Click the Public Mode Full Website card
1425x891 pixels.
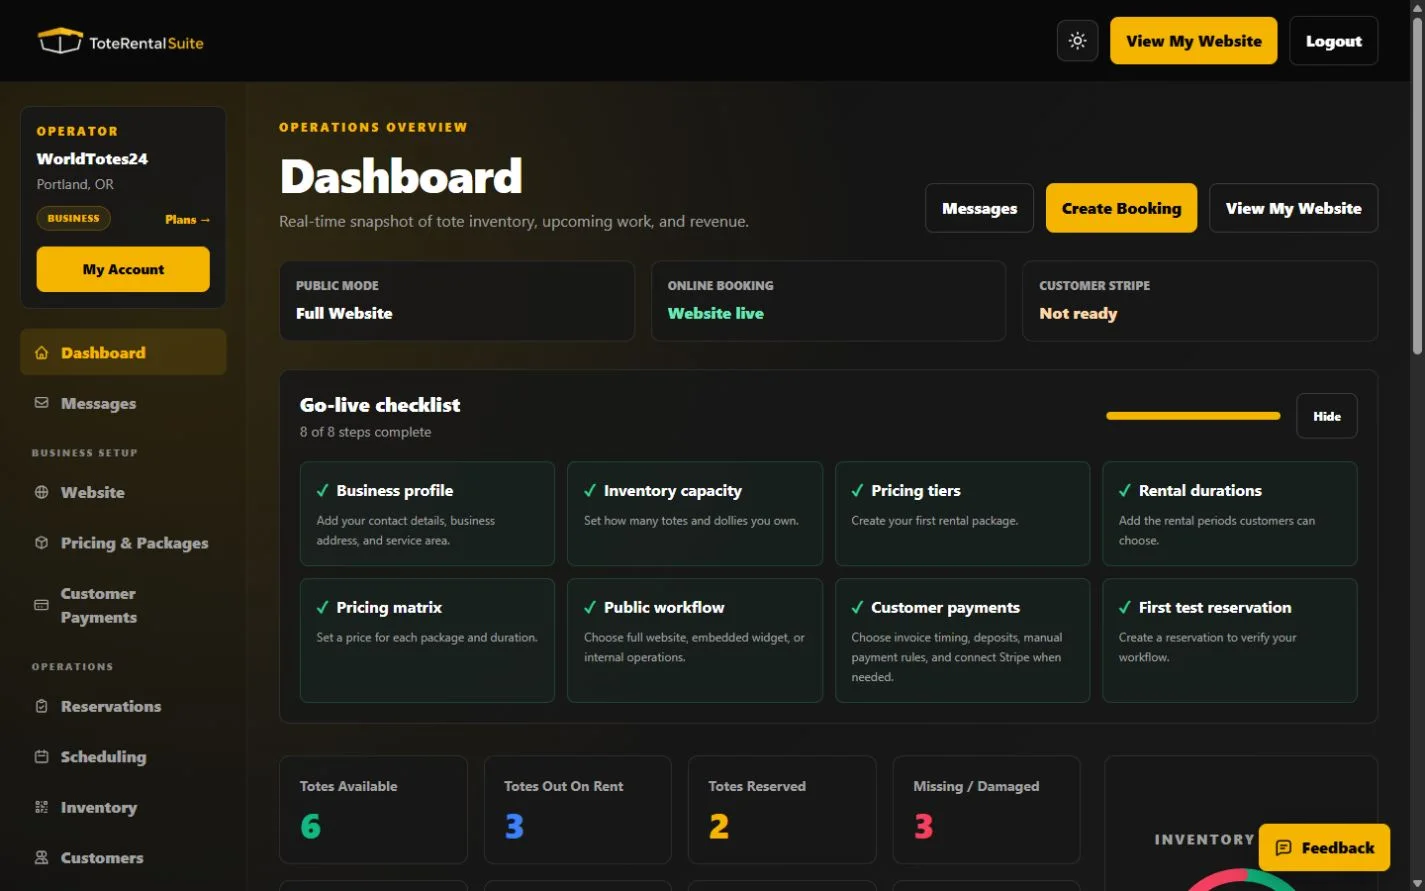[x=457, y=301]
